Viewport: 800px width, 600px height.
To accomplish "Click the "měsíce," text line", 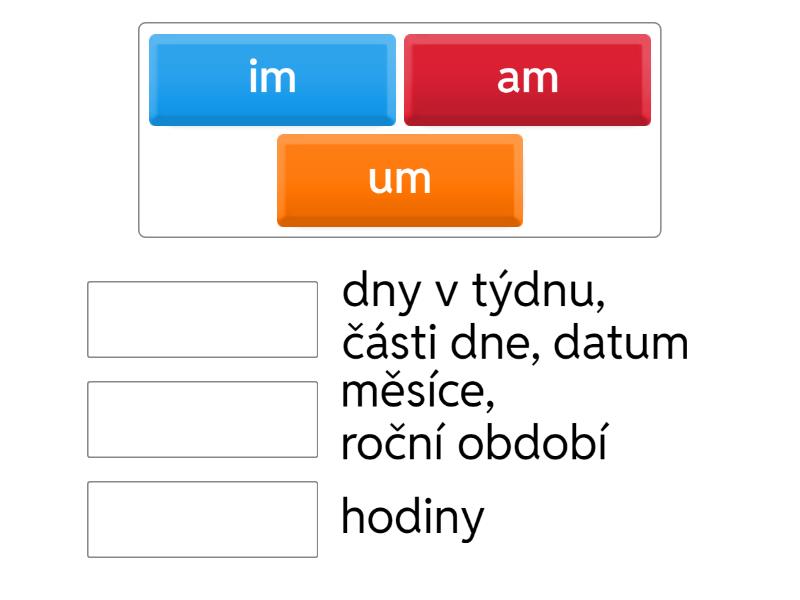I will (418, 393).
